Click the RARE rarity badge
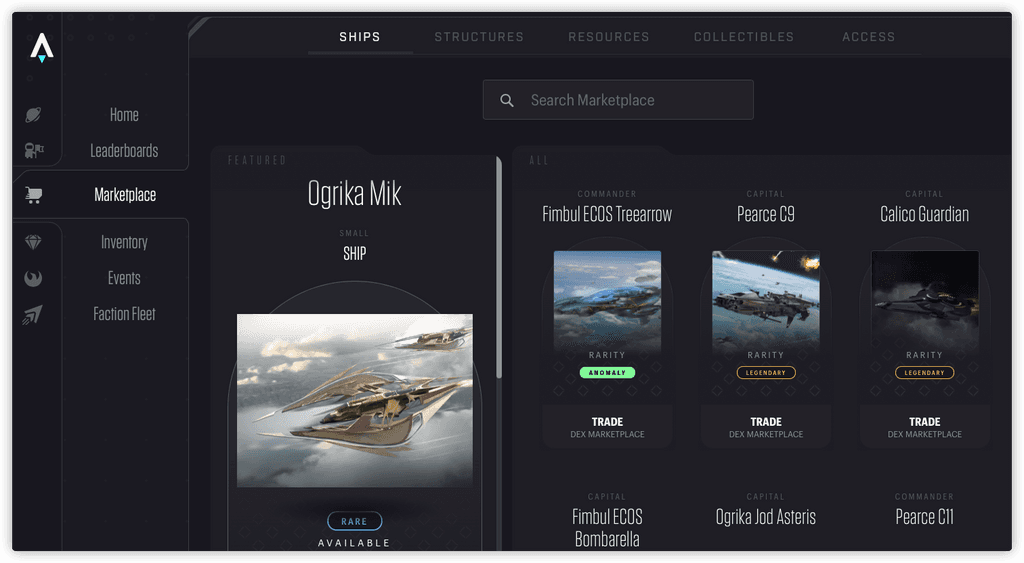The image size is (1024, 563). (x=355, y=521)
